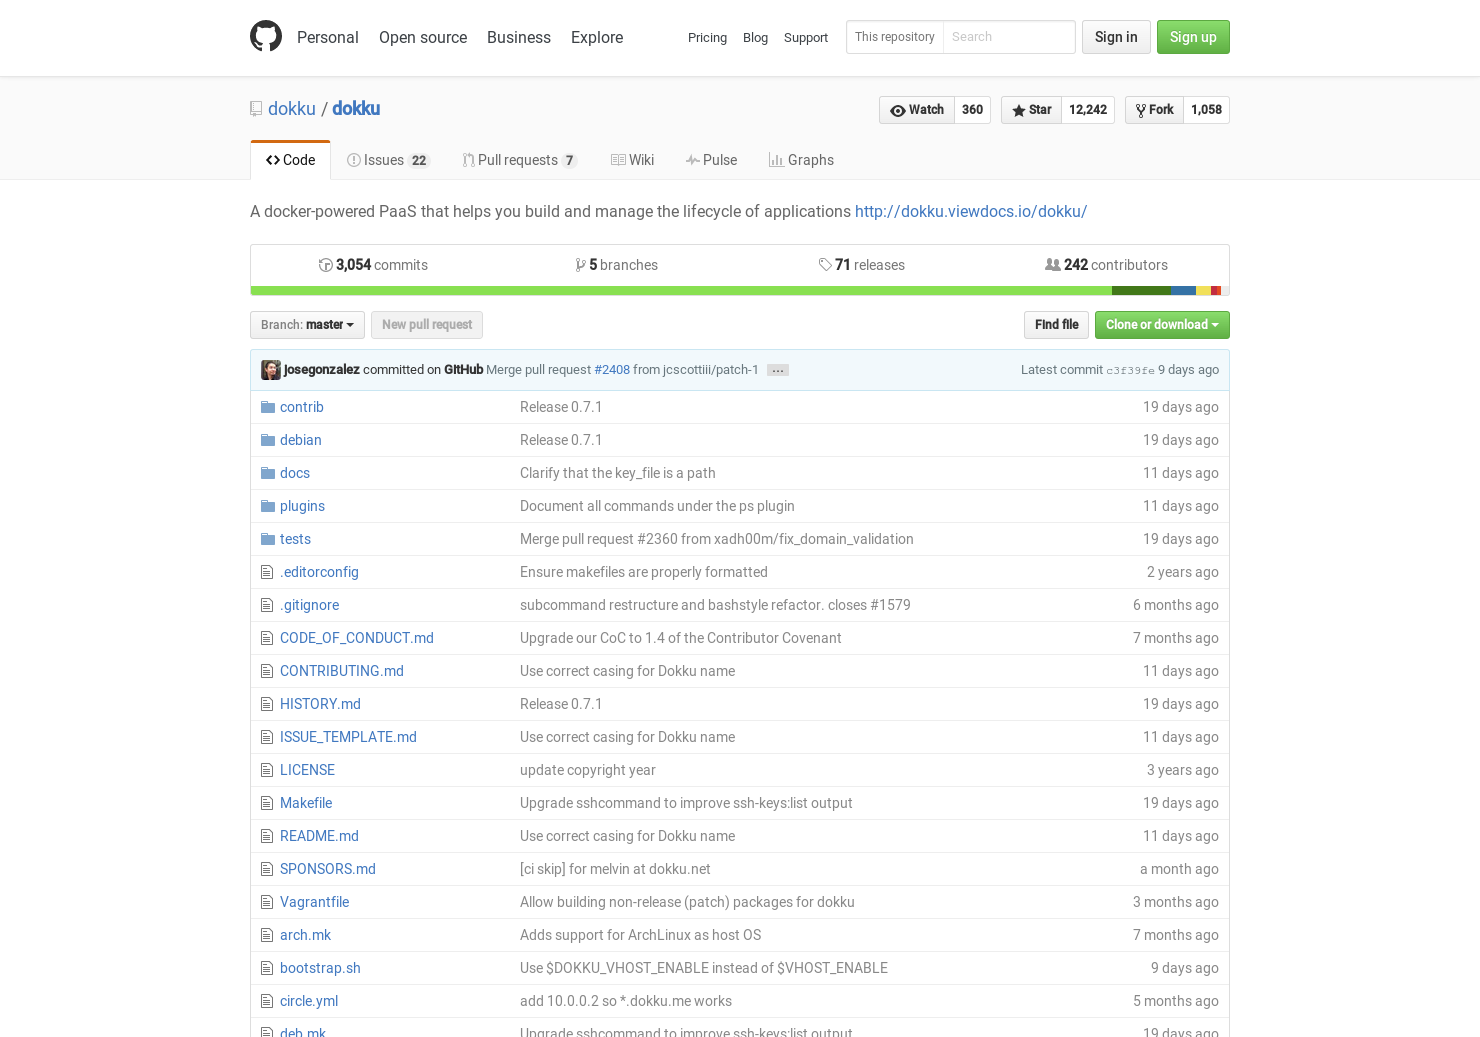1480x1037 pixels.
Task: Click the file icon next to Vagrantfile
Action: click(267, 902)
